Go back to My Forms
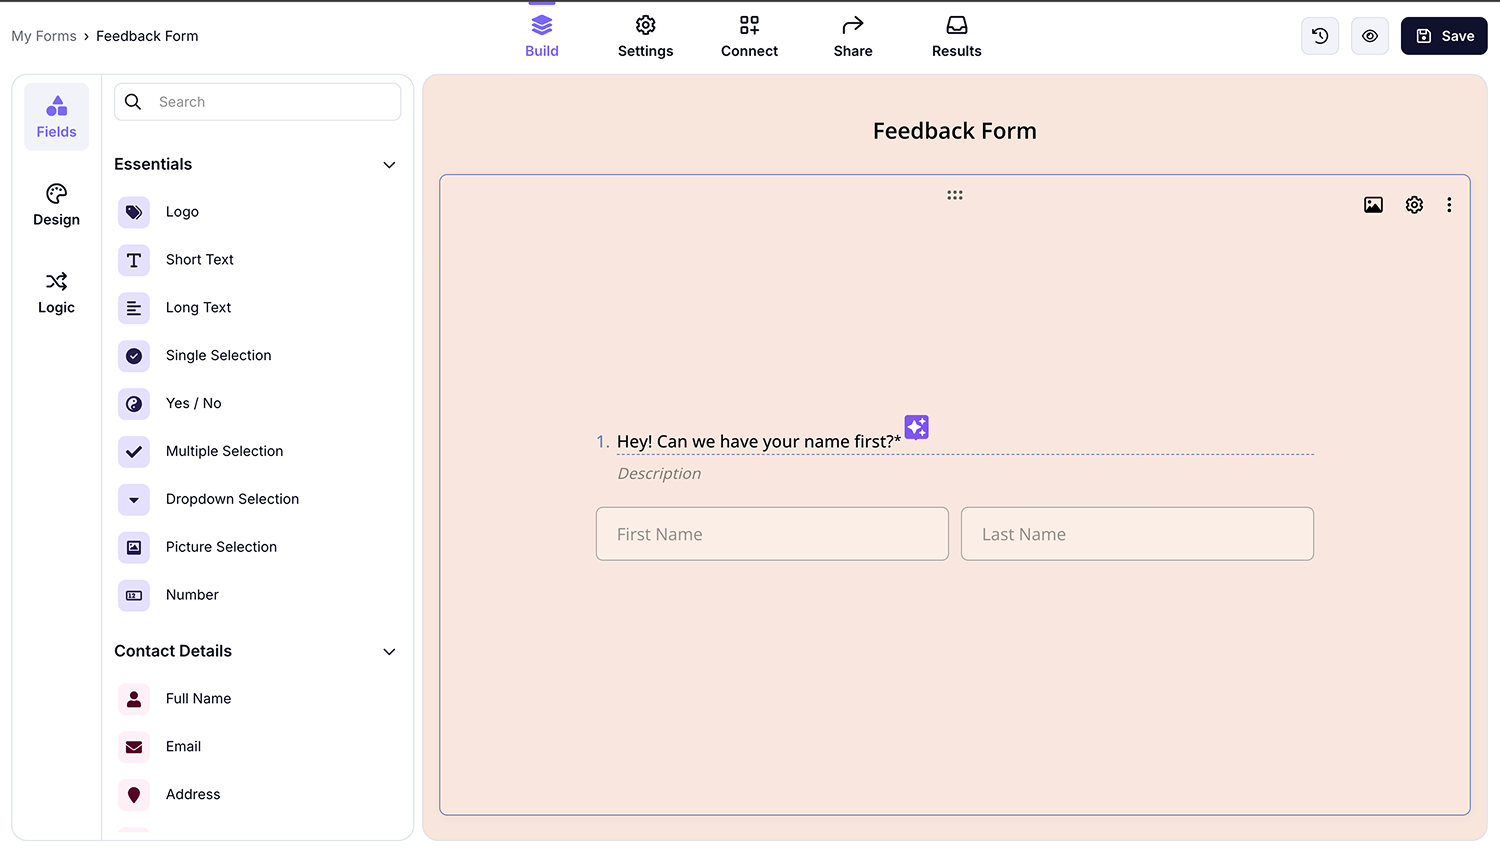The height and width of the screenshot is (852, 1500). 44,35
